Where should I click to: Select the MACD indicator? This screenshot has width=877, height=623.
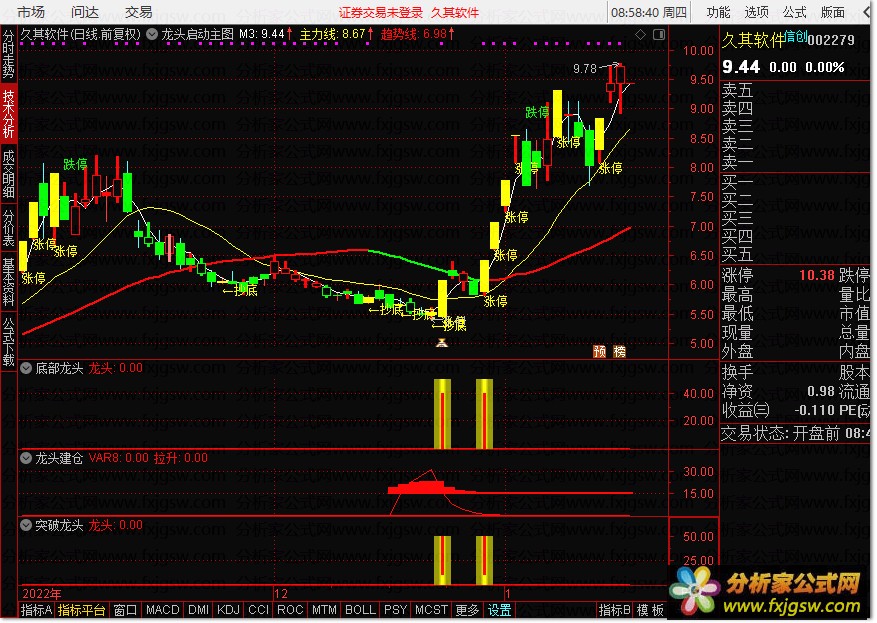(163, 610)
